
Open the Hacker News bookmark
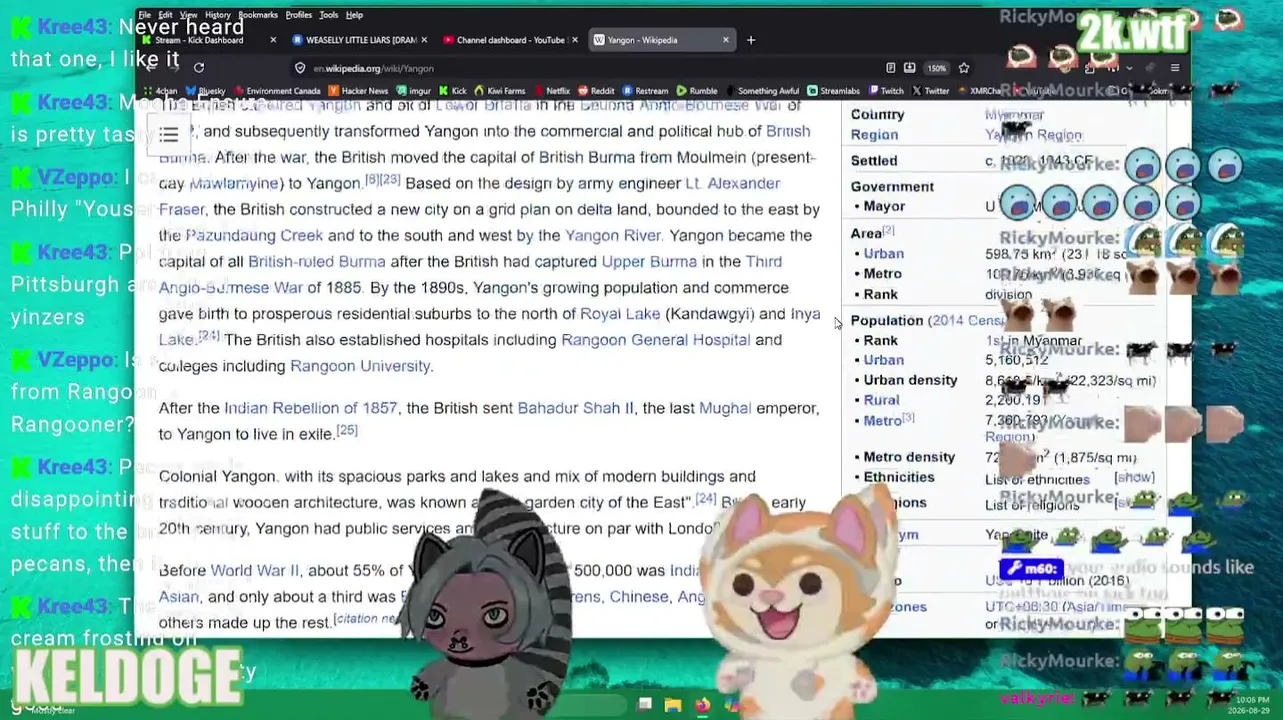point(357,91)
